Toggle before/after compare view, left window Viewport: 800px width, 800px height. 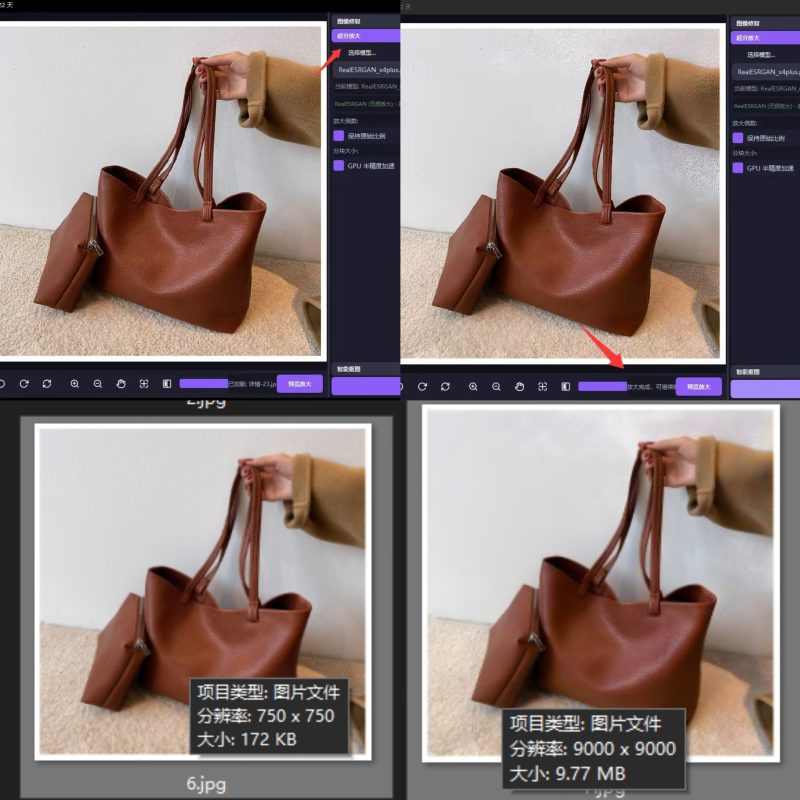[167, 384]
